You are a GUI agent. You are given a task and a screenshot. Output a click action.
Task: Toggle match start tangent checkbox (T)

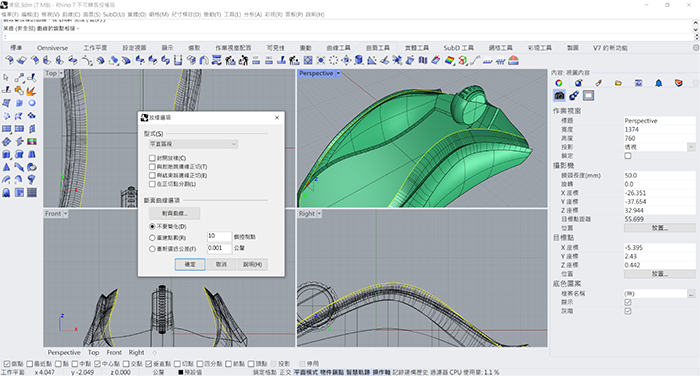152,167
